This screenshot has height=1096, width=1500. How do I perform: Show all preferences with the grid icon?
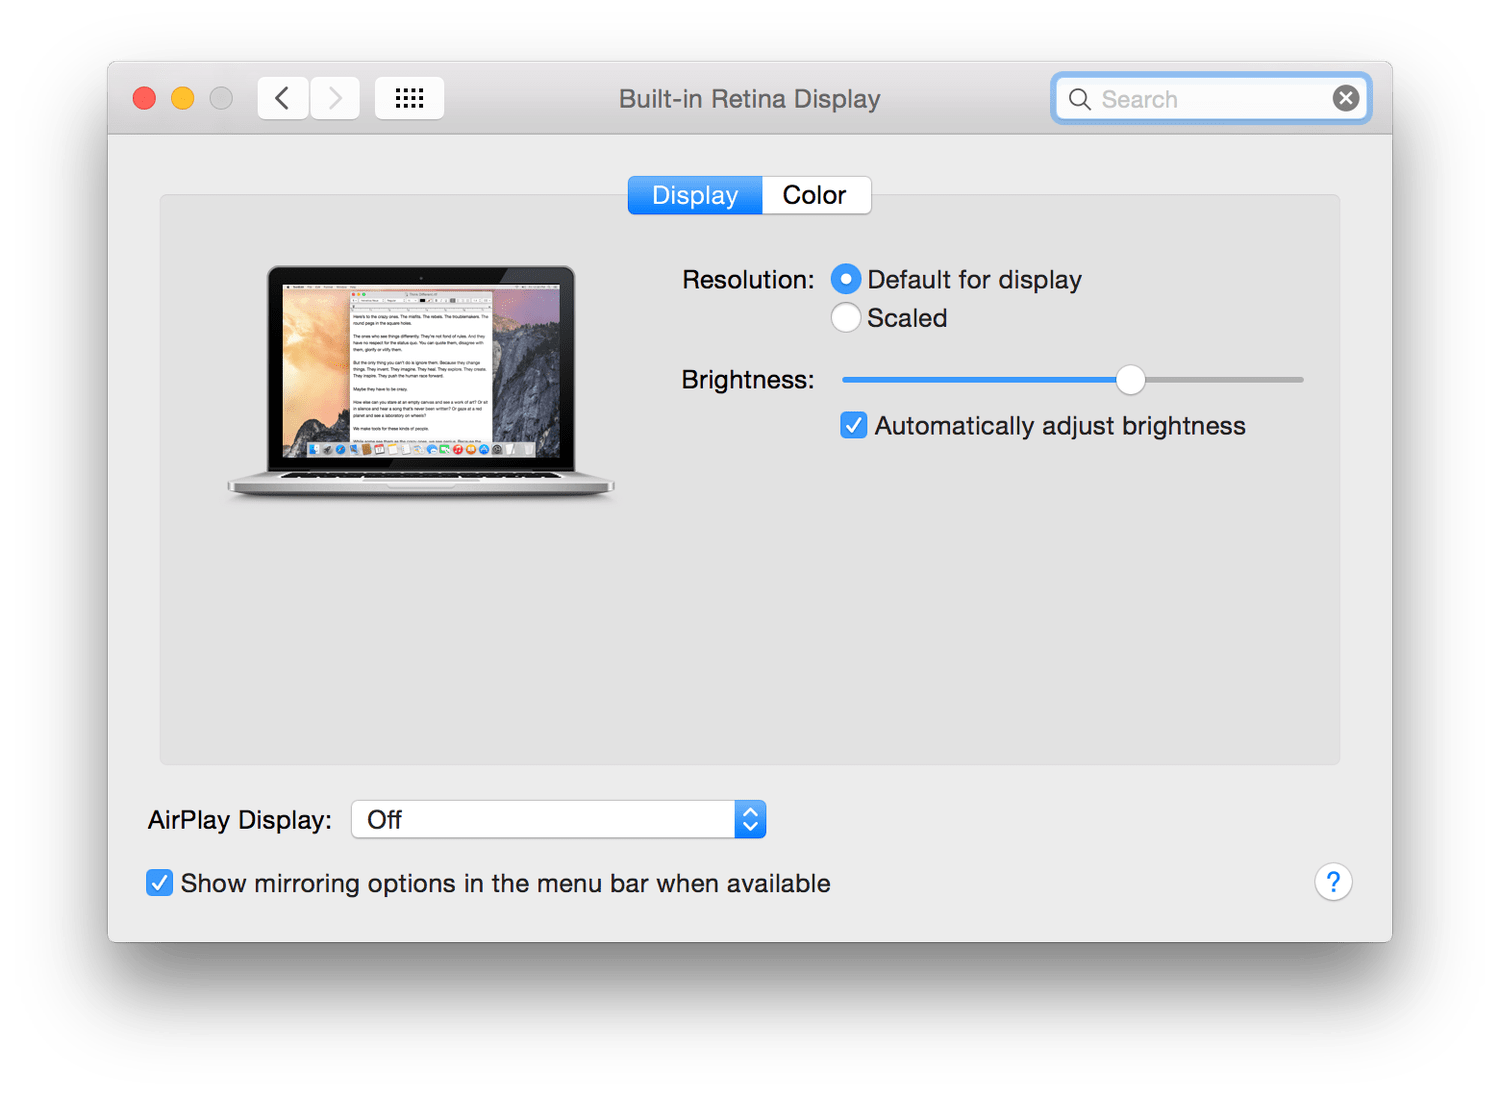(x=409, y=98)
